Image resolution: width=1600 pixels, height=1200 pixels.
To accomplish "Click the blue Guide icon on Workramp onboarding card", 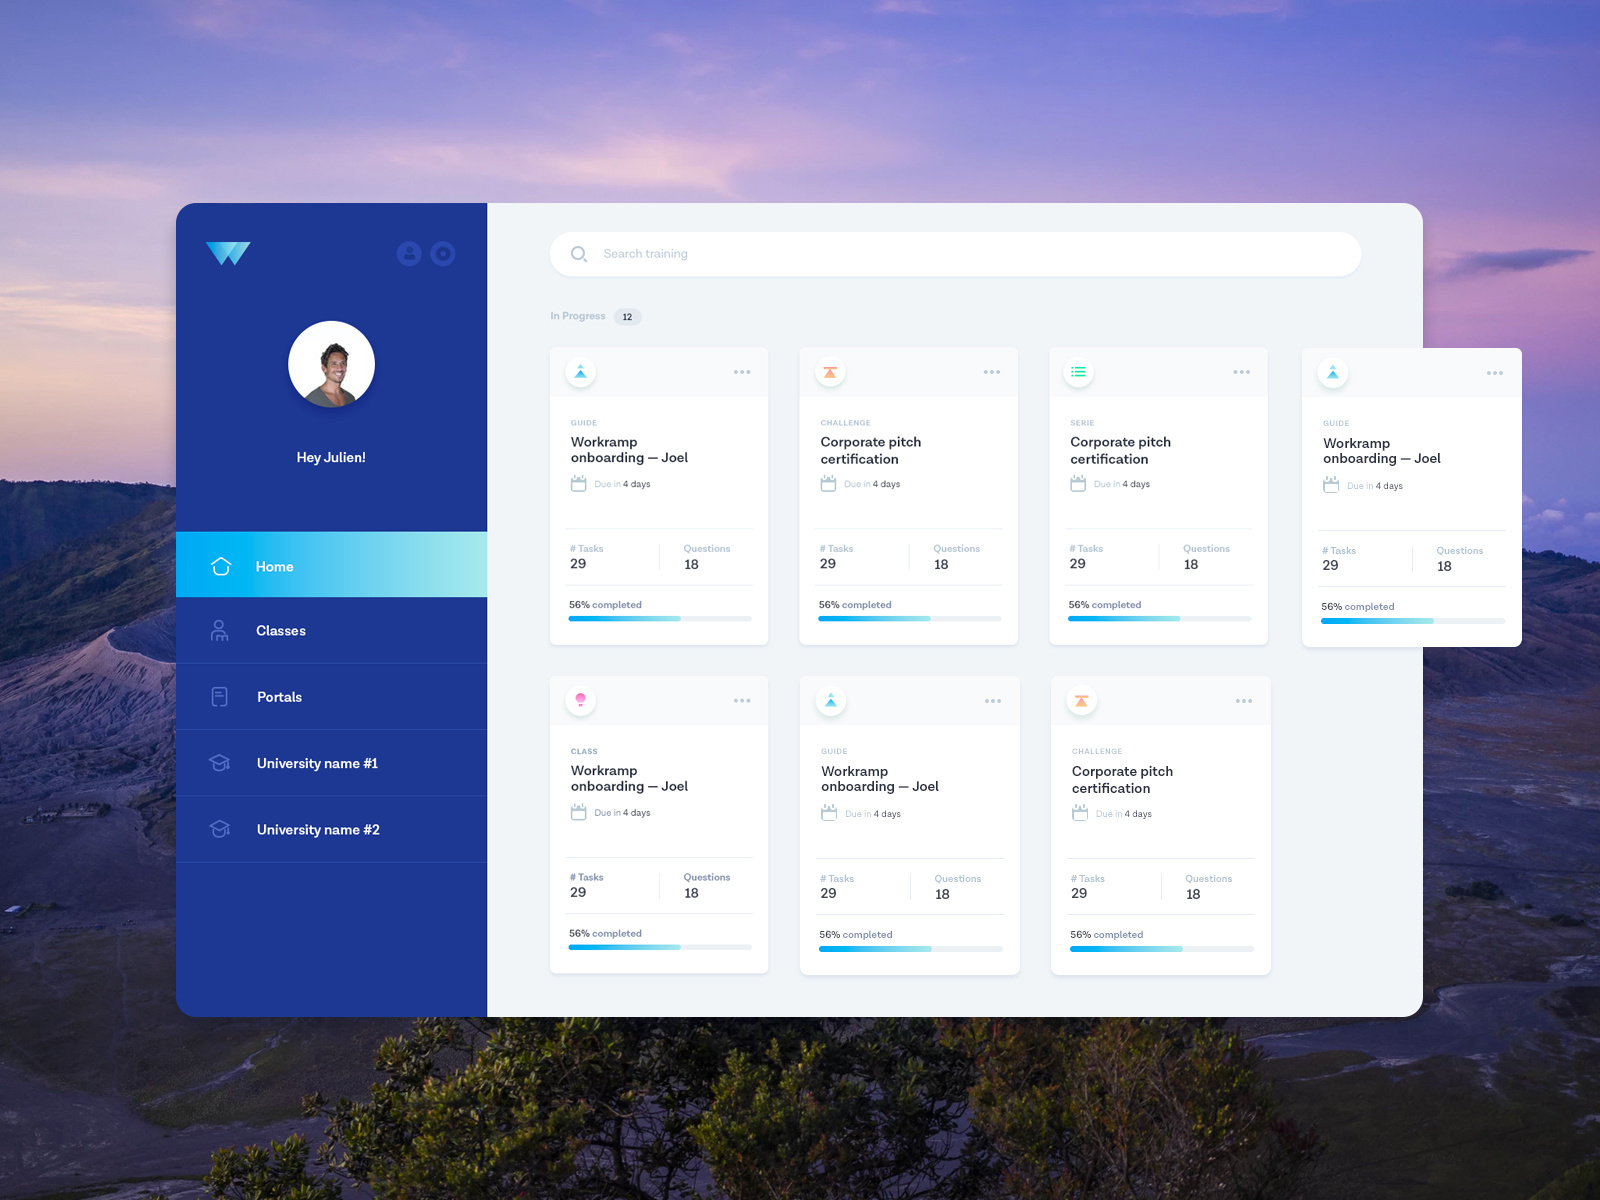I will 580,370.
